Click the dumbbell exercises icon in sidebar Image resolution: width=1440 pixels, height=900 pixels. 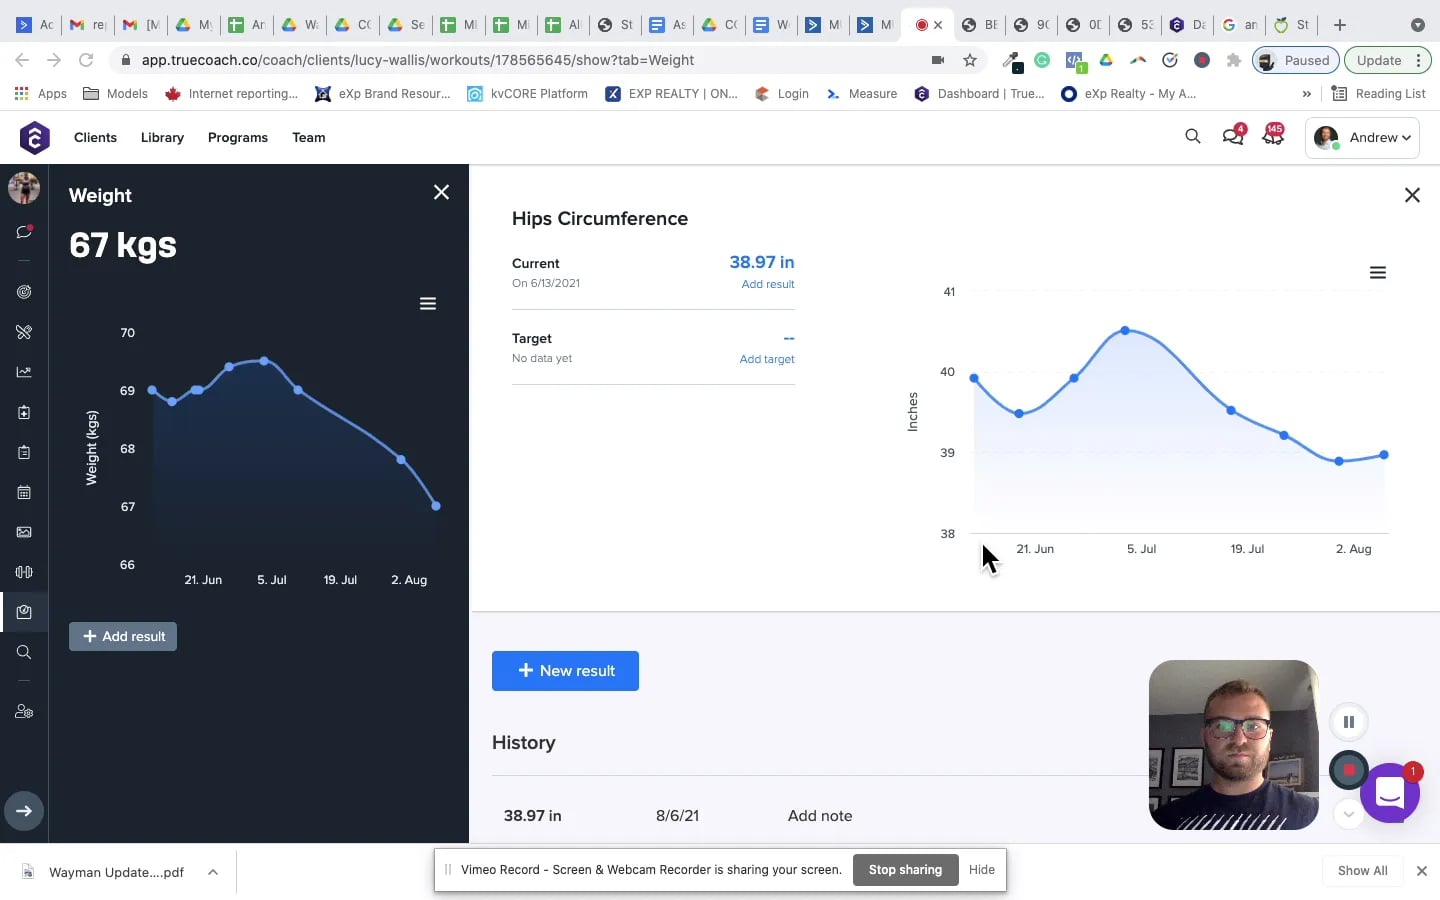[24, 572]
